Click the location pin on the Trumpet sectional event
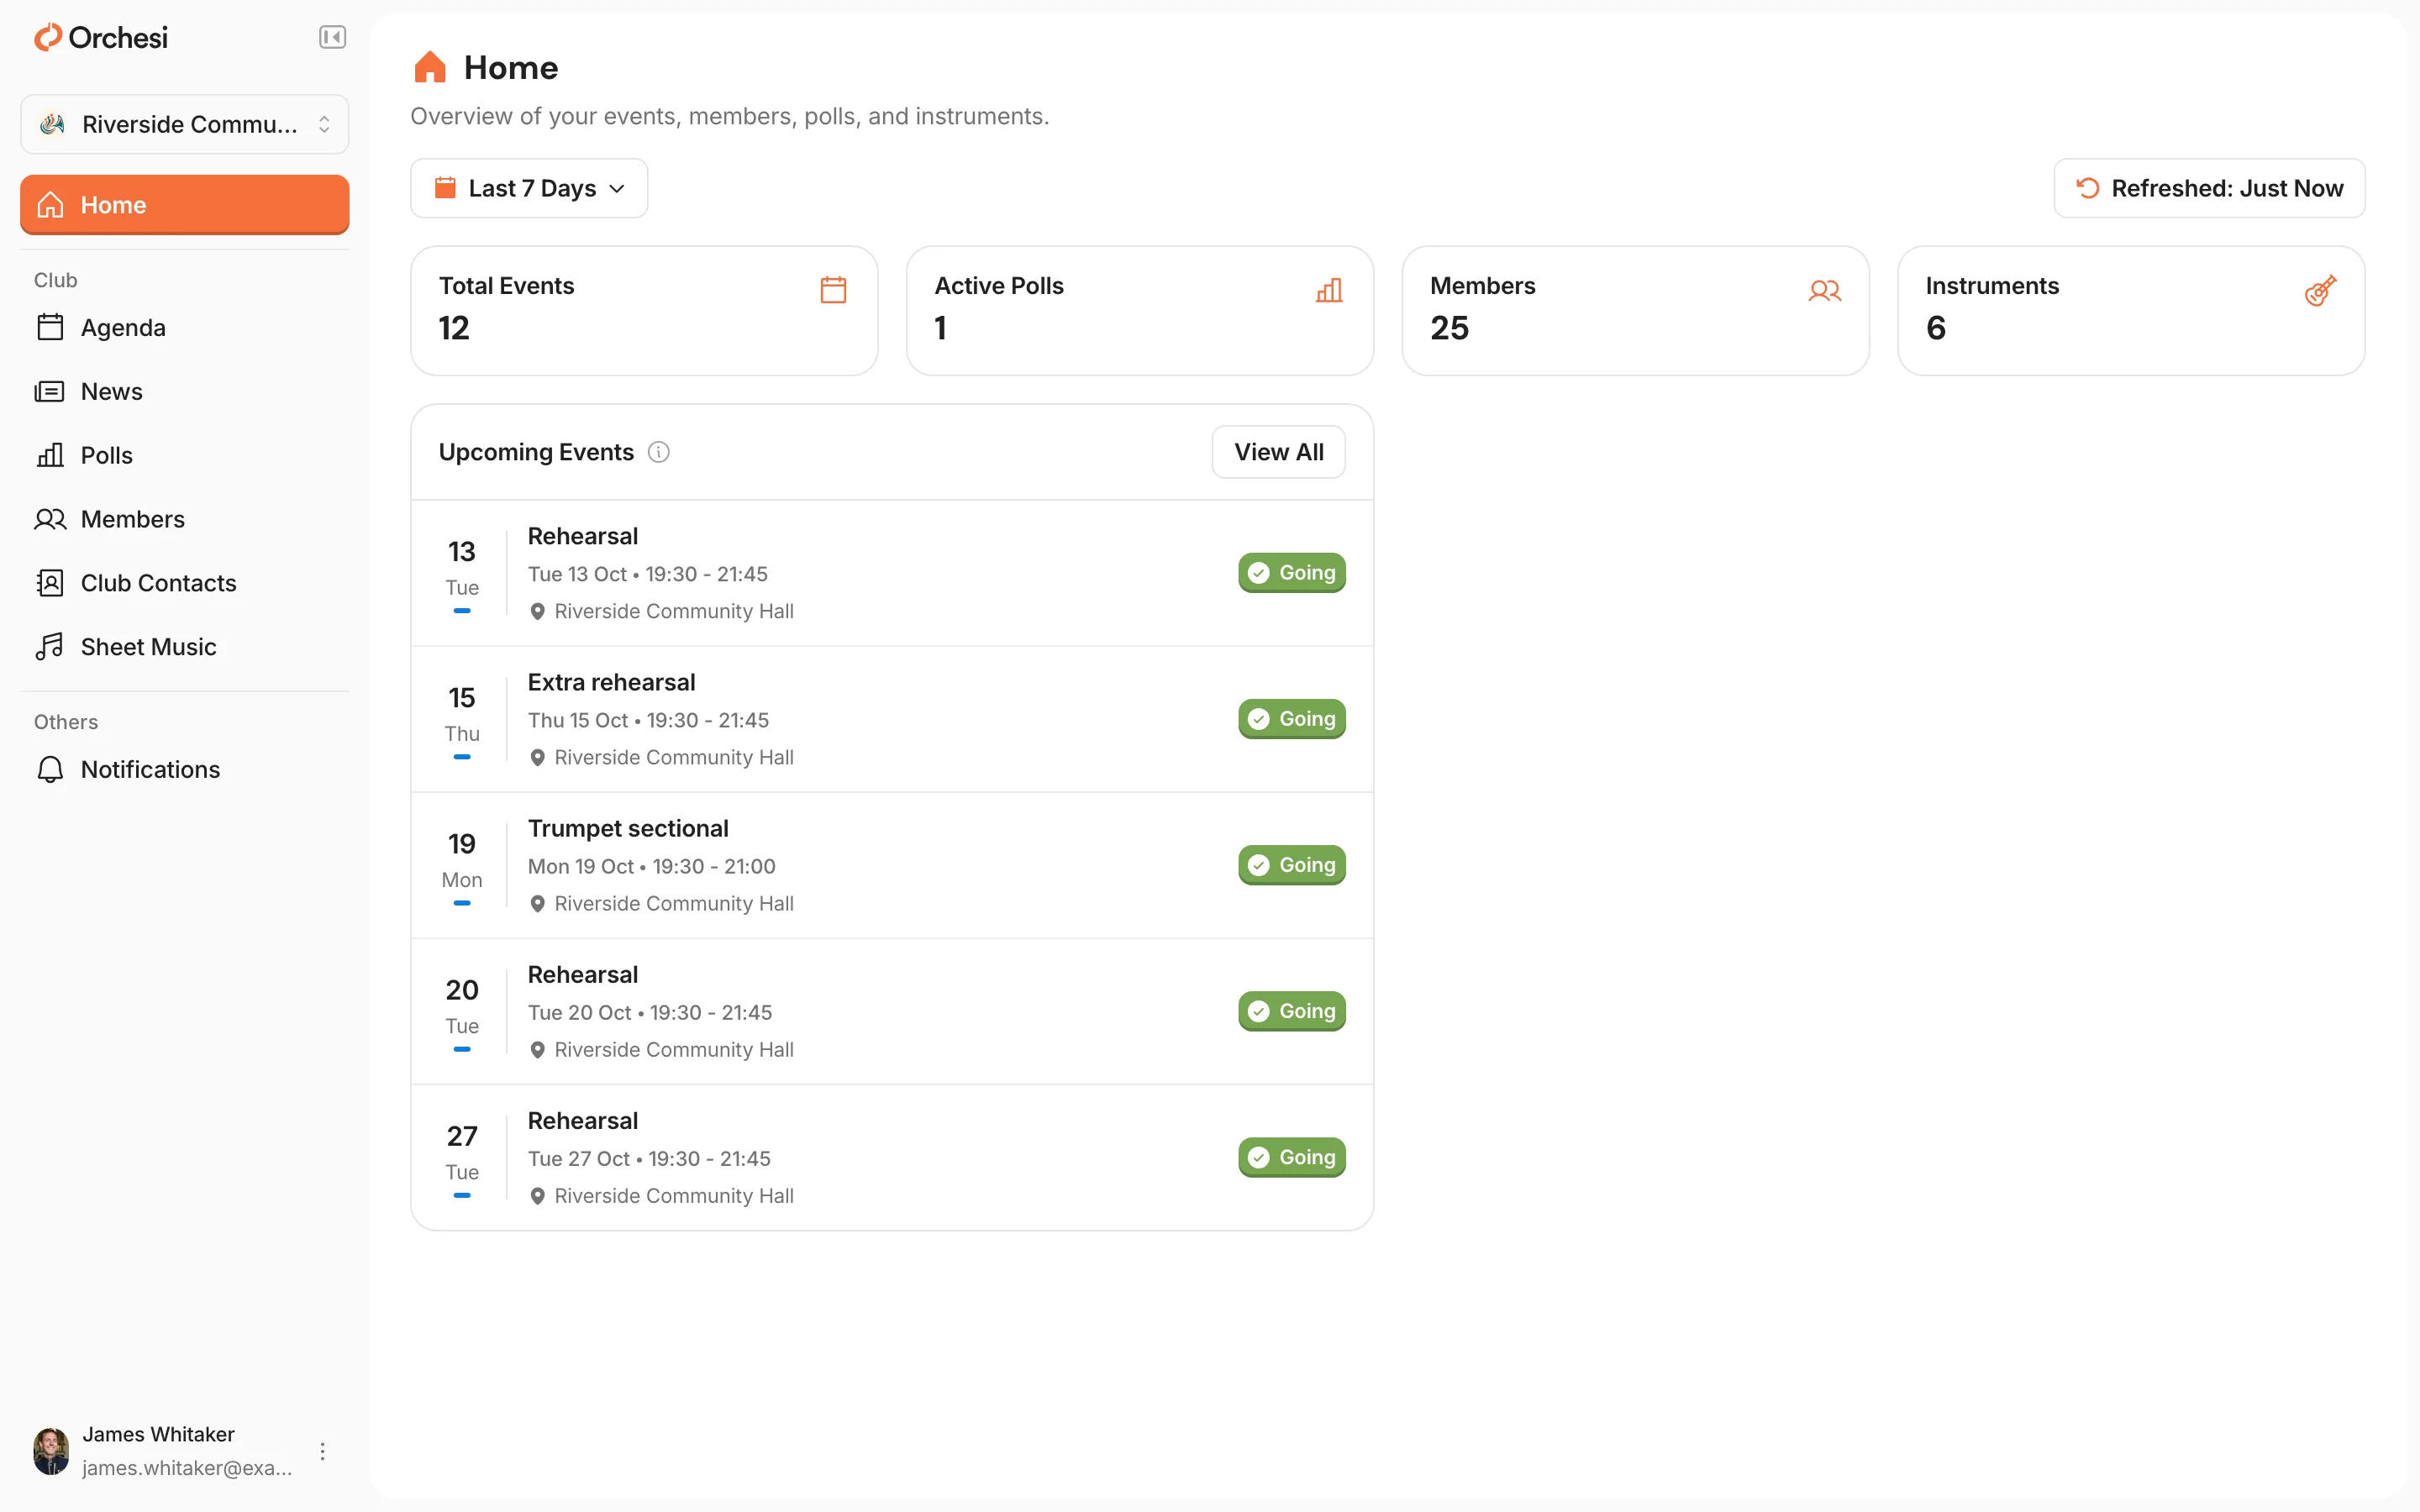Image resolution: width=2420 pixels, height=1512 pixels. 537,903
